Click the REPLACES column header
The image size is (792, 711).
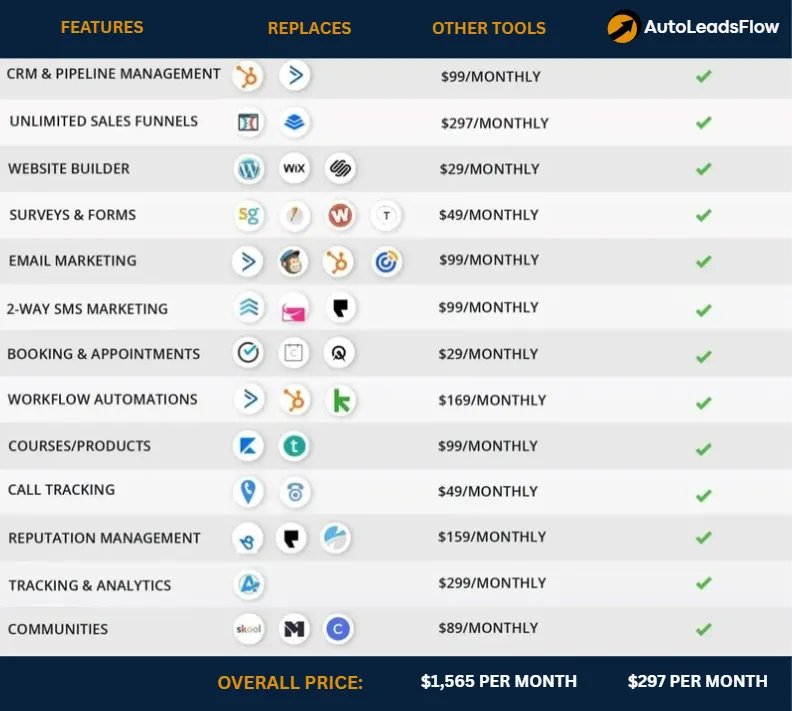(x=309, y=28)
